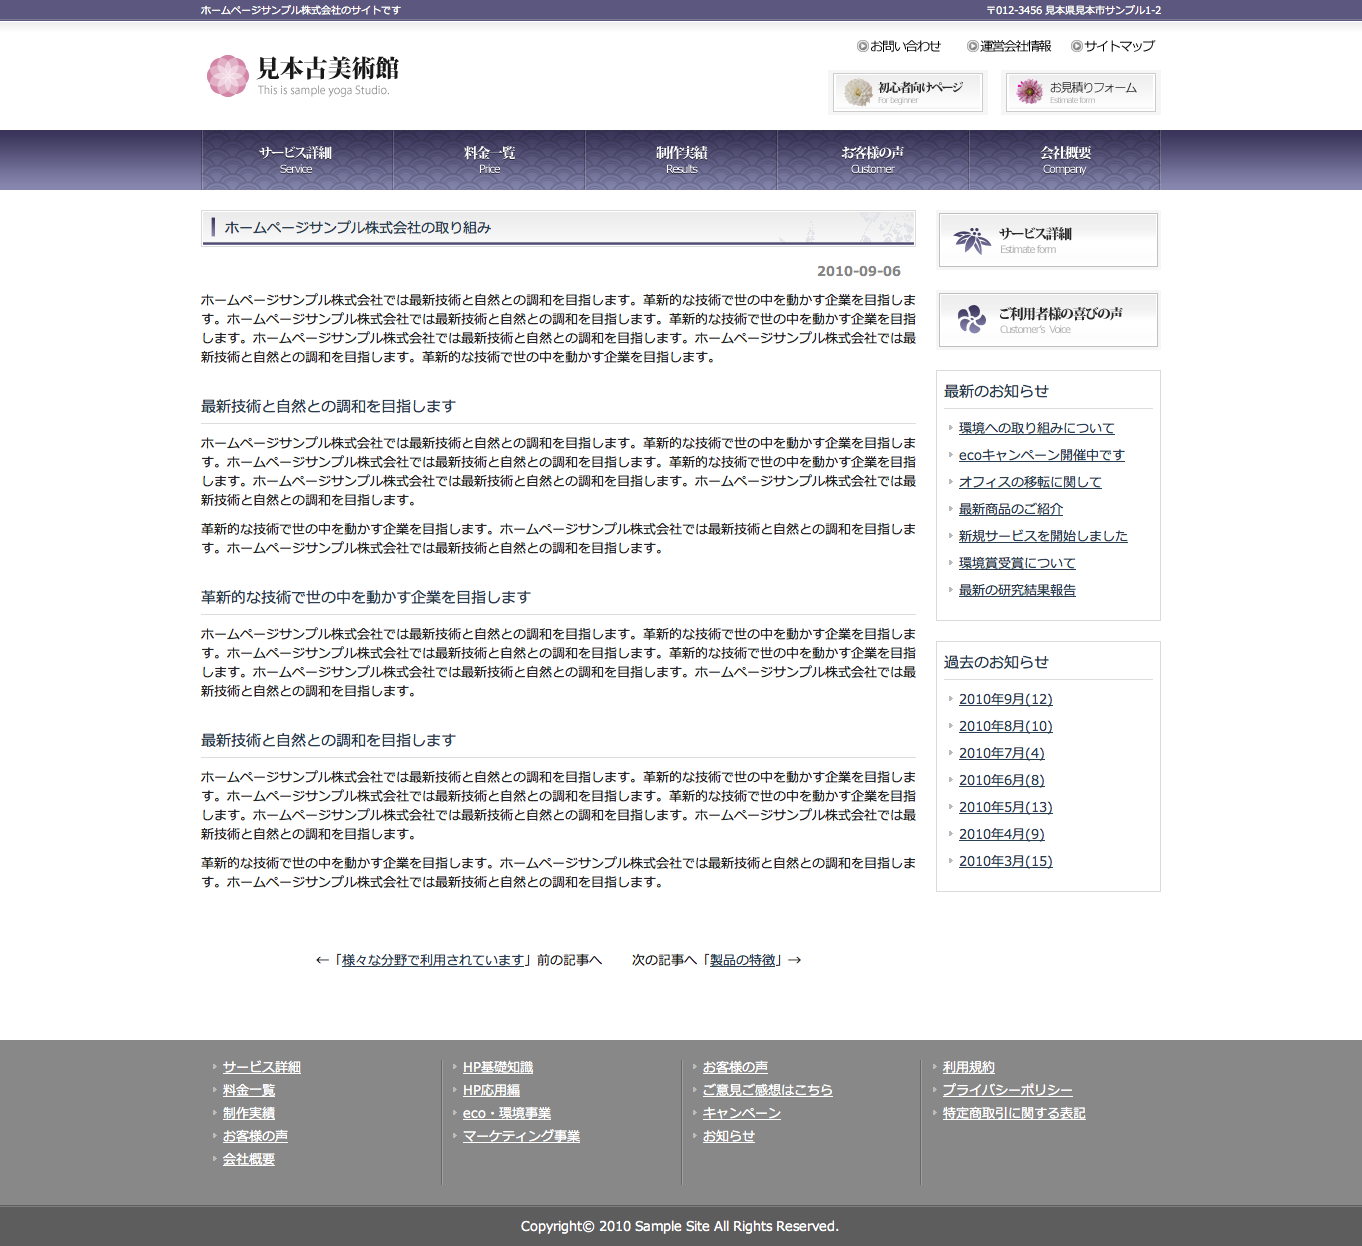Viewport: 1362px width, 1246px height.
Task: Open the 2010年5月(13) archive link
Action: coord(1005,807)
